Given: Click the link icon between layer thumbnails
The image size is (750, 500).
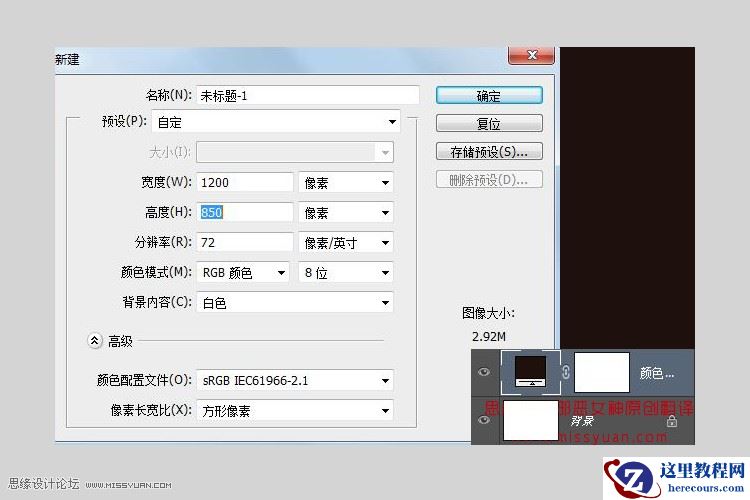Looking at the screenshot, I should (566, 372).
